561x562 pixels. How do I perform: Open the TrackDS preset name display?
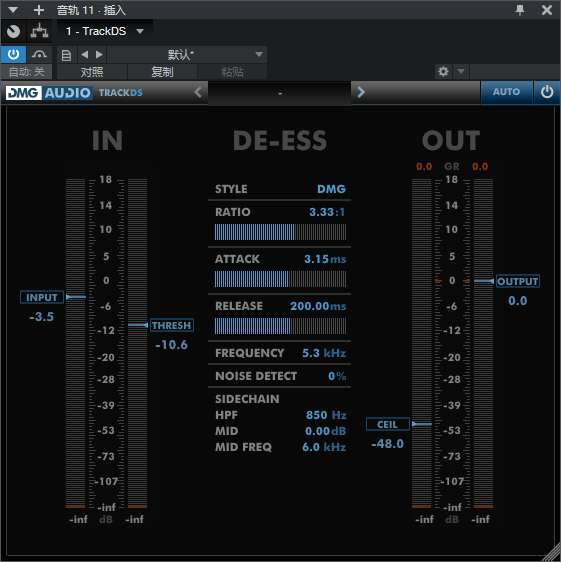pyautogui.click(x=280, y=93)
